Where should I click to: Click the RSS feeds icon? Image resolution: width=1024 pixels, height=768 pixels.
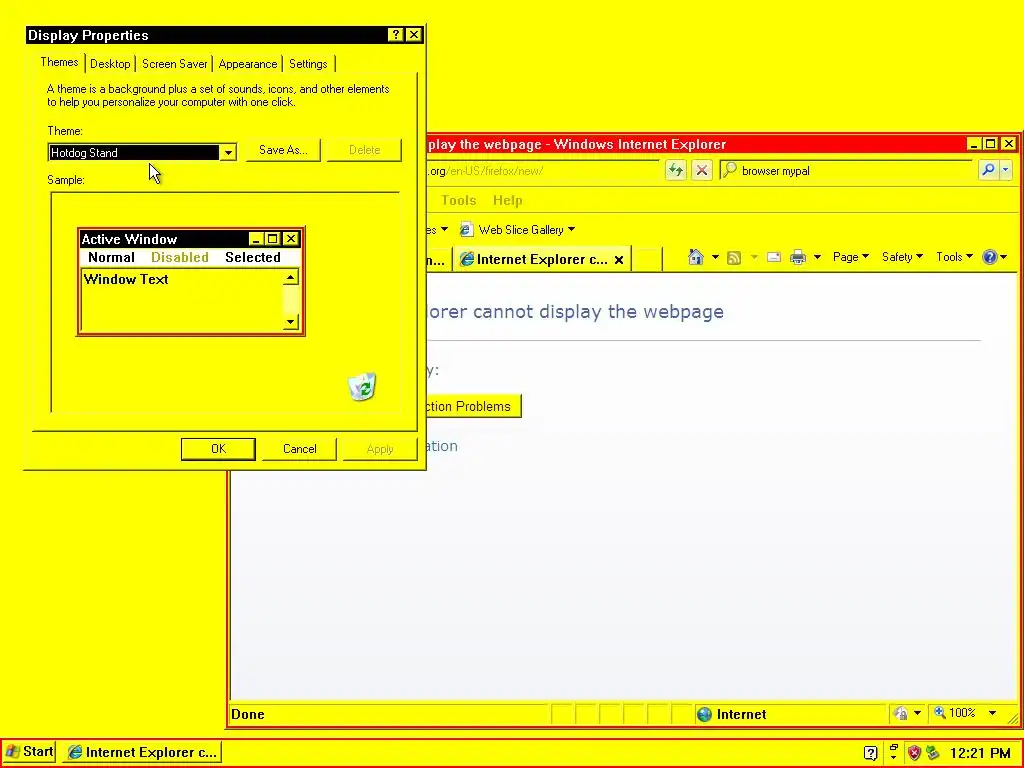[733, 257]
